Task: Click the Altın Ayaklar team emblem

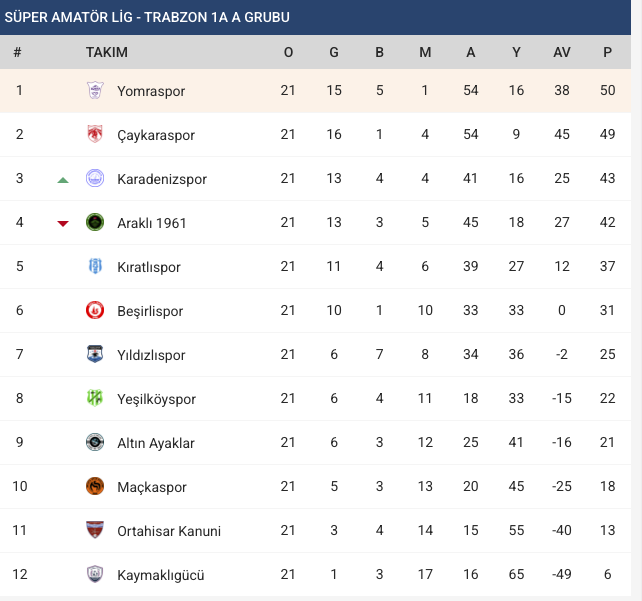Action: click(x=95, y=443)
